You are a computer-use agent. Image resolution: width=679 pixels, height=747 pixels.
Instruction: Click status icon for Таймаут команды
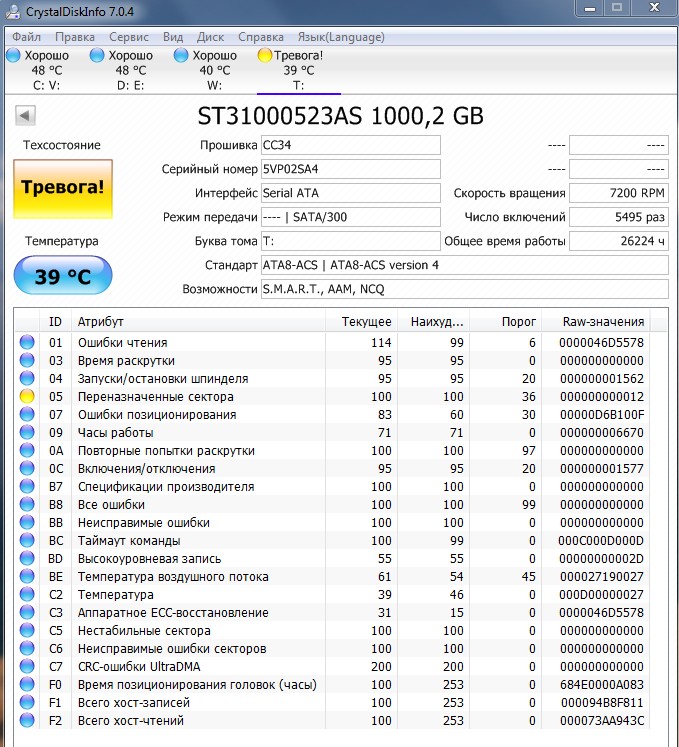coord(27,540)
